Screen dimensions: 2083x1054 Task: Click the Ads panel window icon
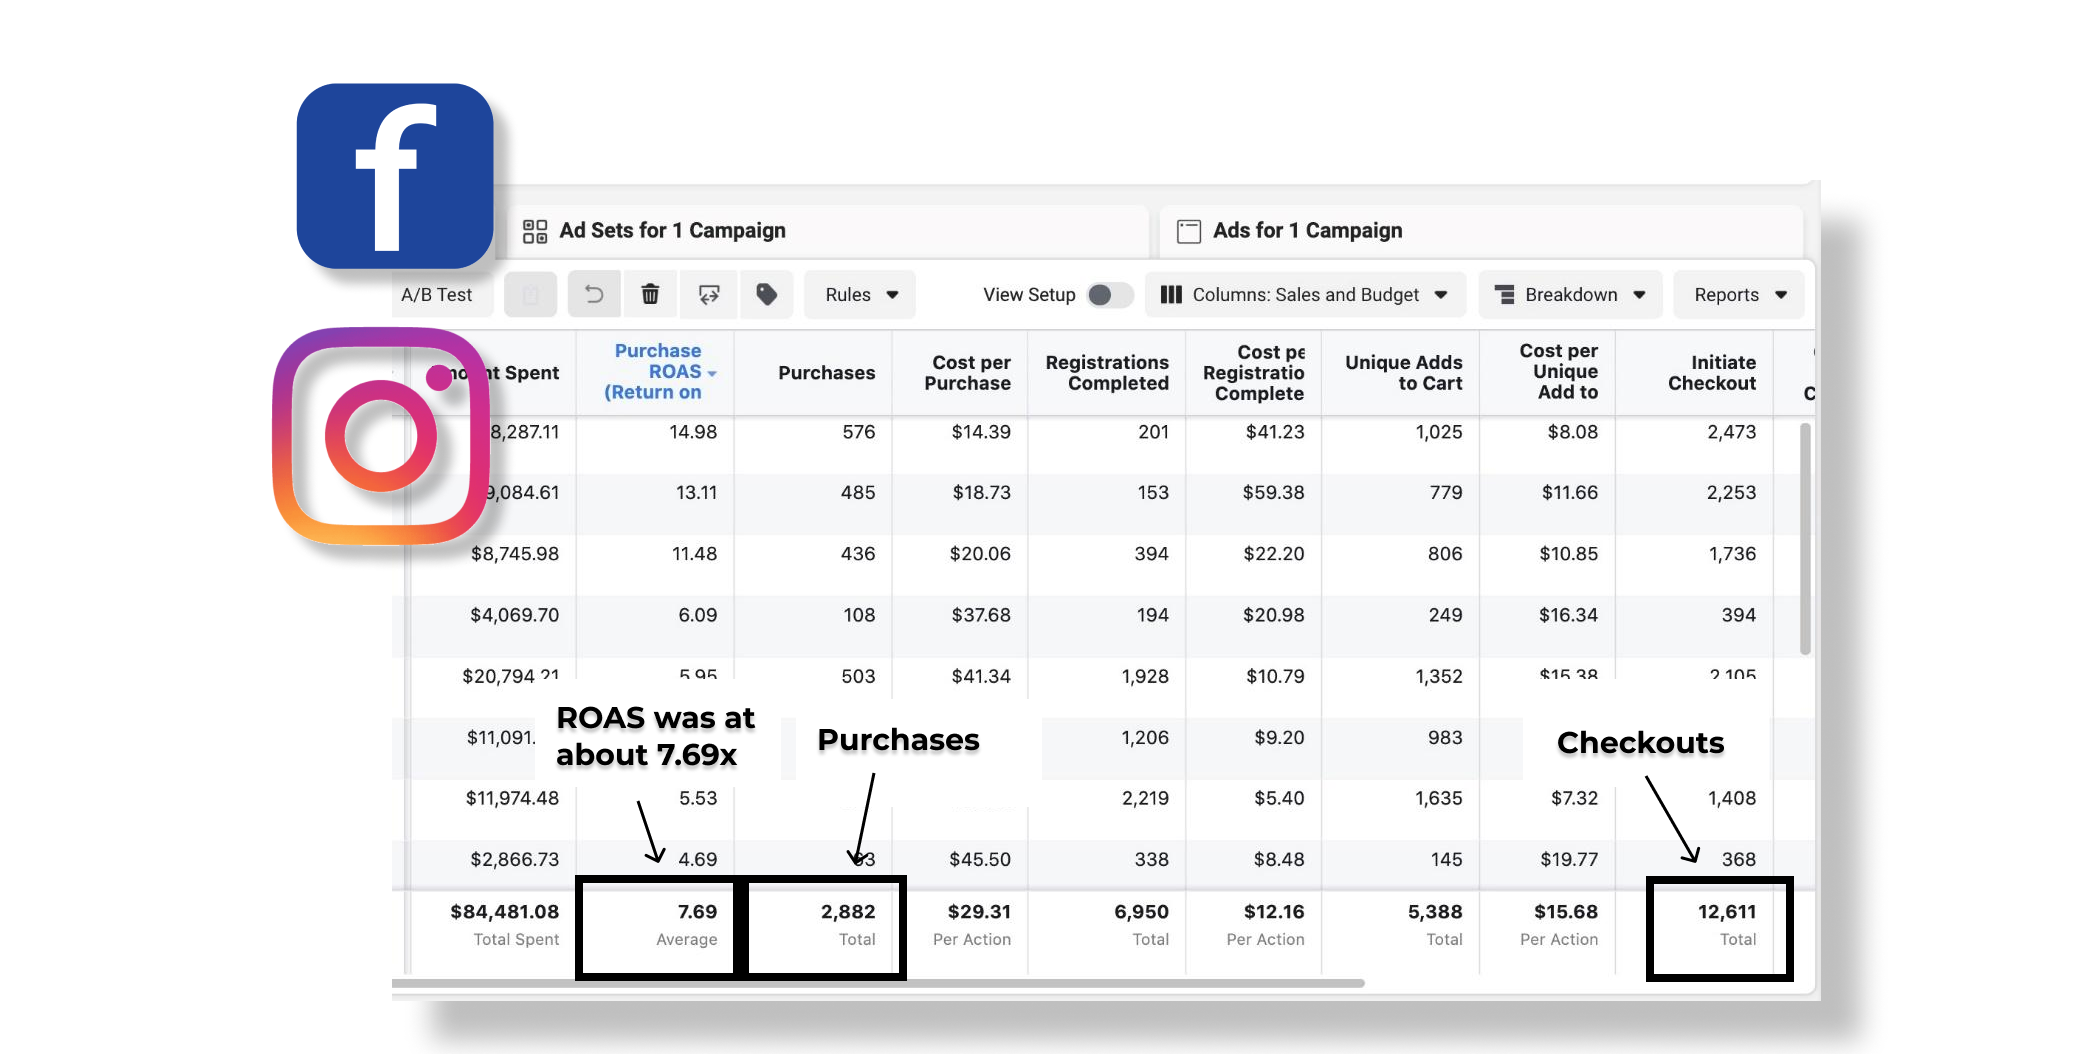tap(1189, 231)
